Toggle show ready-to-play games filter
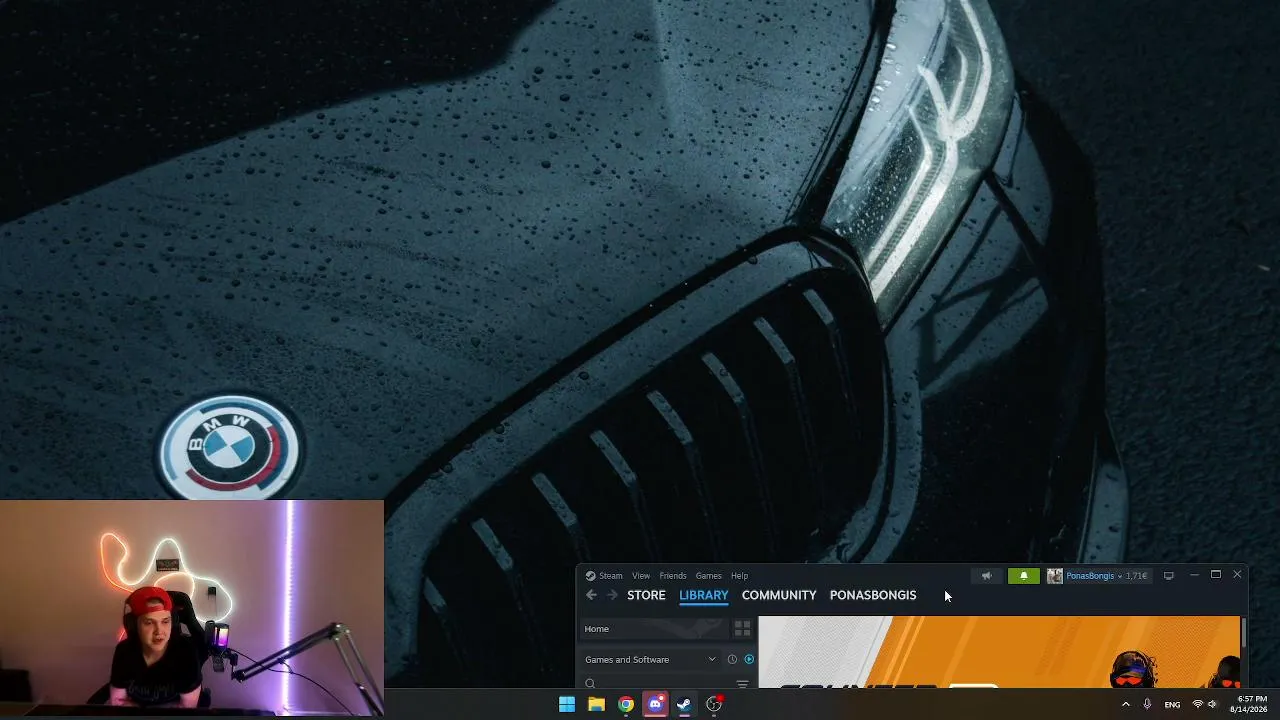The image size is (1280, 720). [749, 659]
